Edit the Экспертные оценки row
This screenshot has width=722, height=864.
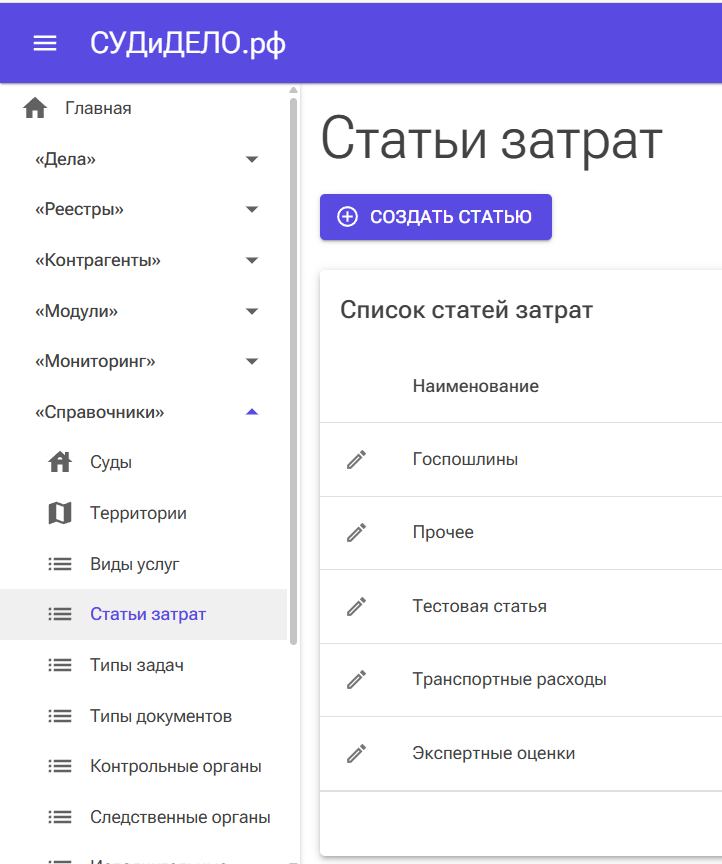[356, 753]
